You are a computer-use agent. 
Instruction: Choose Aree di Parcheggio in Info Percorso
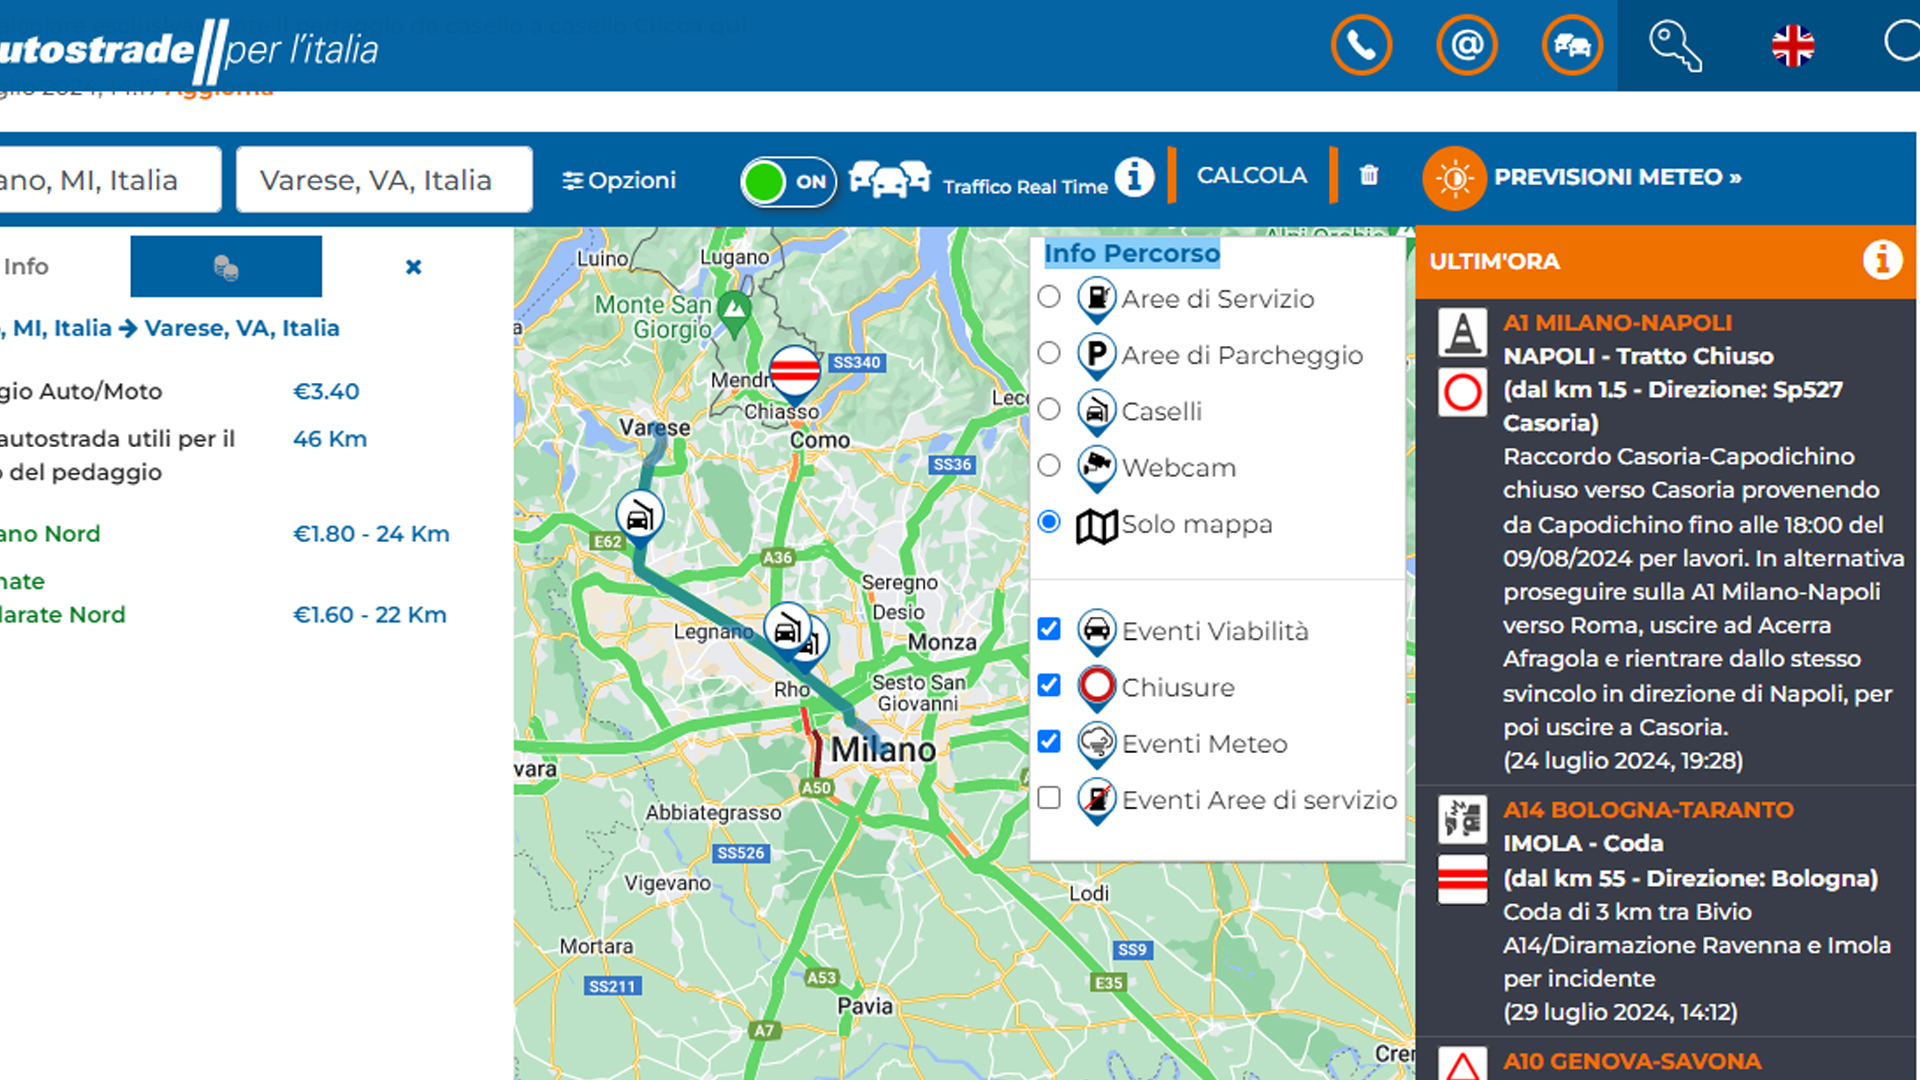[1049, 353]
